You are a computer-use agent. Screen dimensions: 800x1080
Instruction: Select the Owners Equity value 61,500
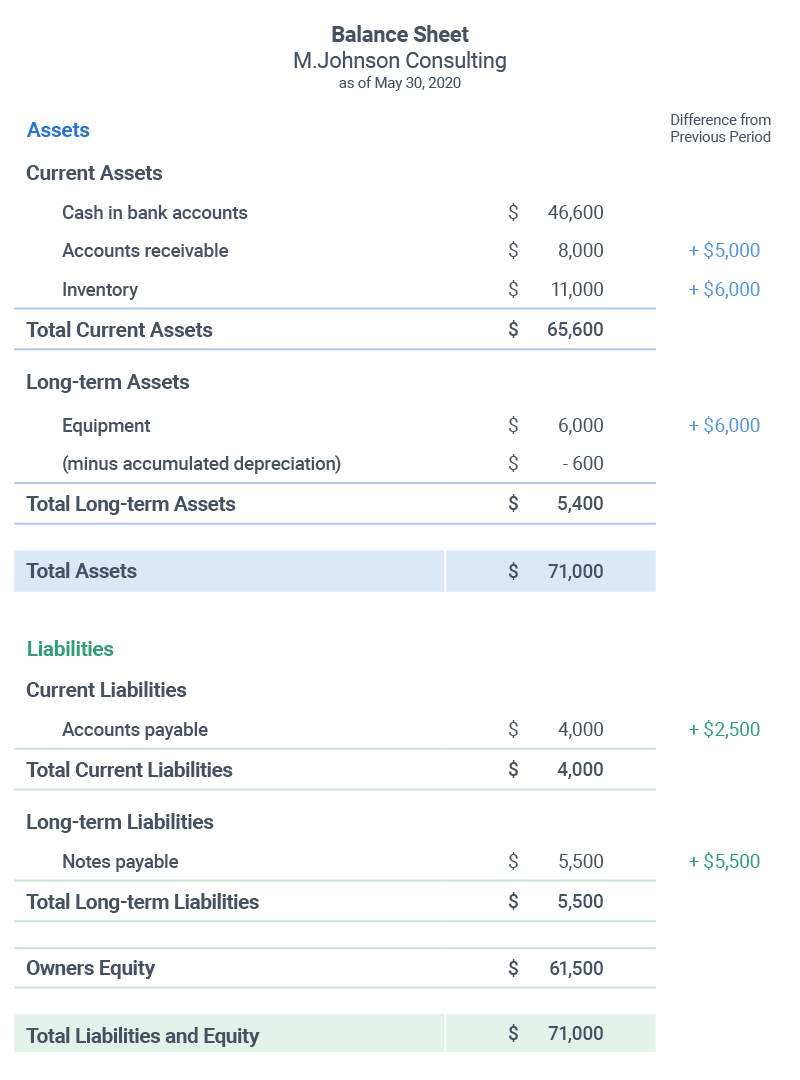[x=576, y=969]
